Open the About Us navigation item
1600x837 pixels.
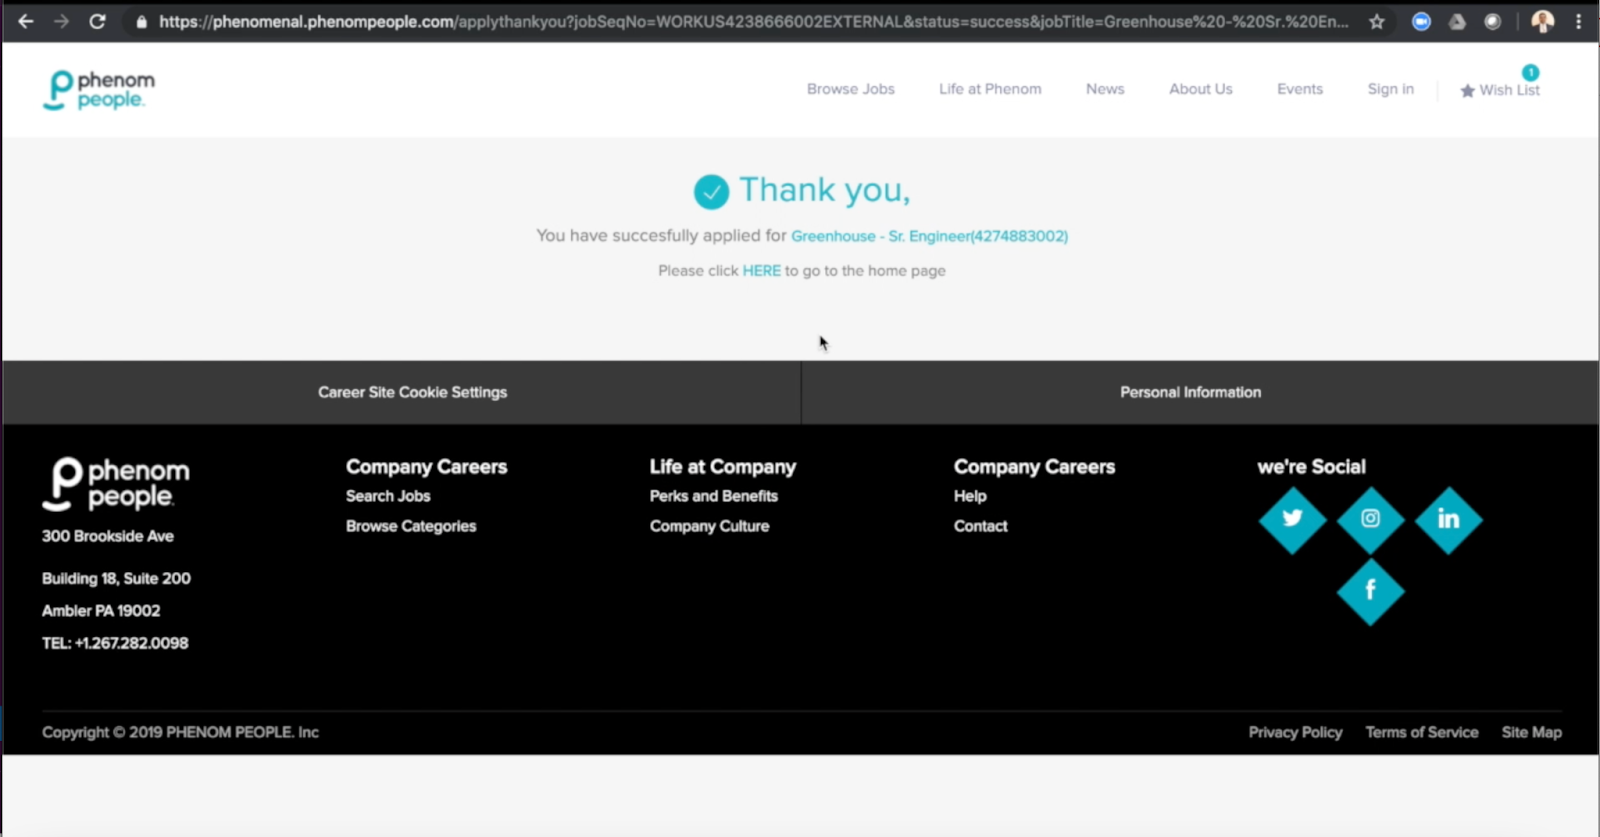1201,89
